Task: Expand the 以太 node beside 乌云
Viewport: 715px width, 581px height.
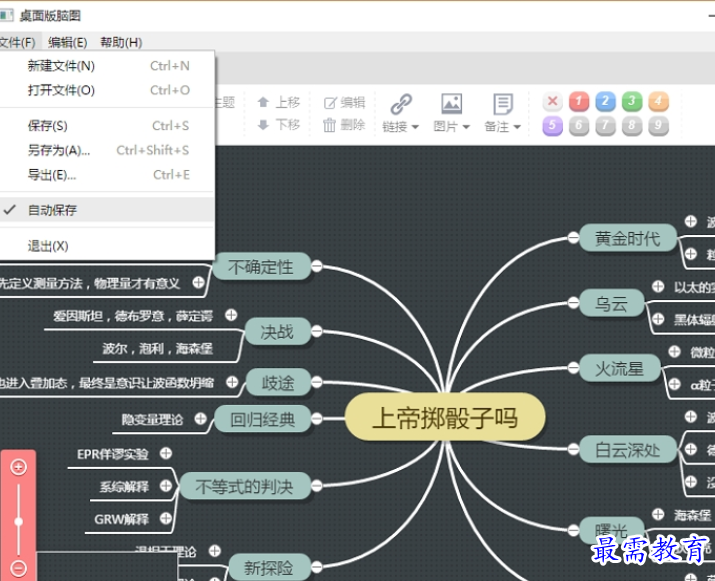Action: point(658,286)
